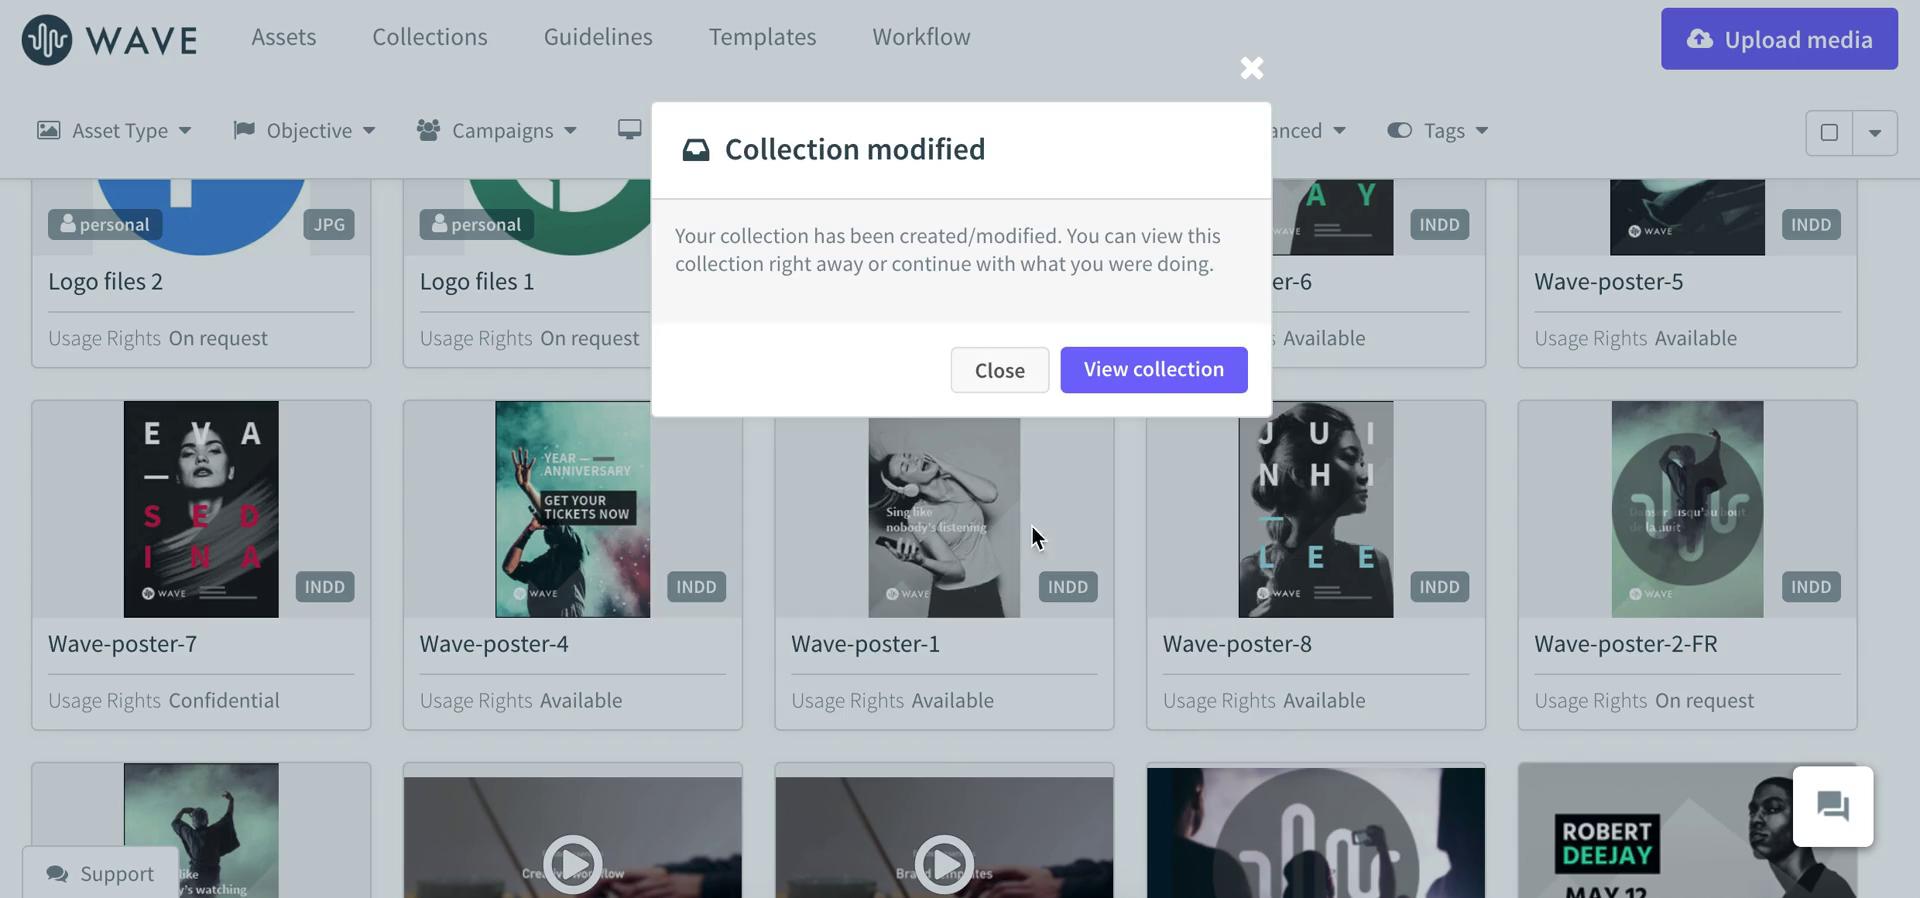Expand the Asset Type filter
This screenshot has height=898, width=1920.
point(114,131)
